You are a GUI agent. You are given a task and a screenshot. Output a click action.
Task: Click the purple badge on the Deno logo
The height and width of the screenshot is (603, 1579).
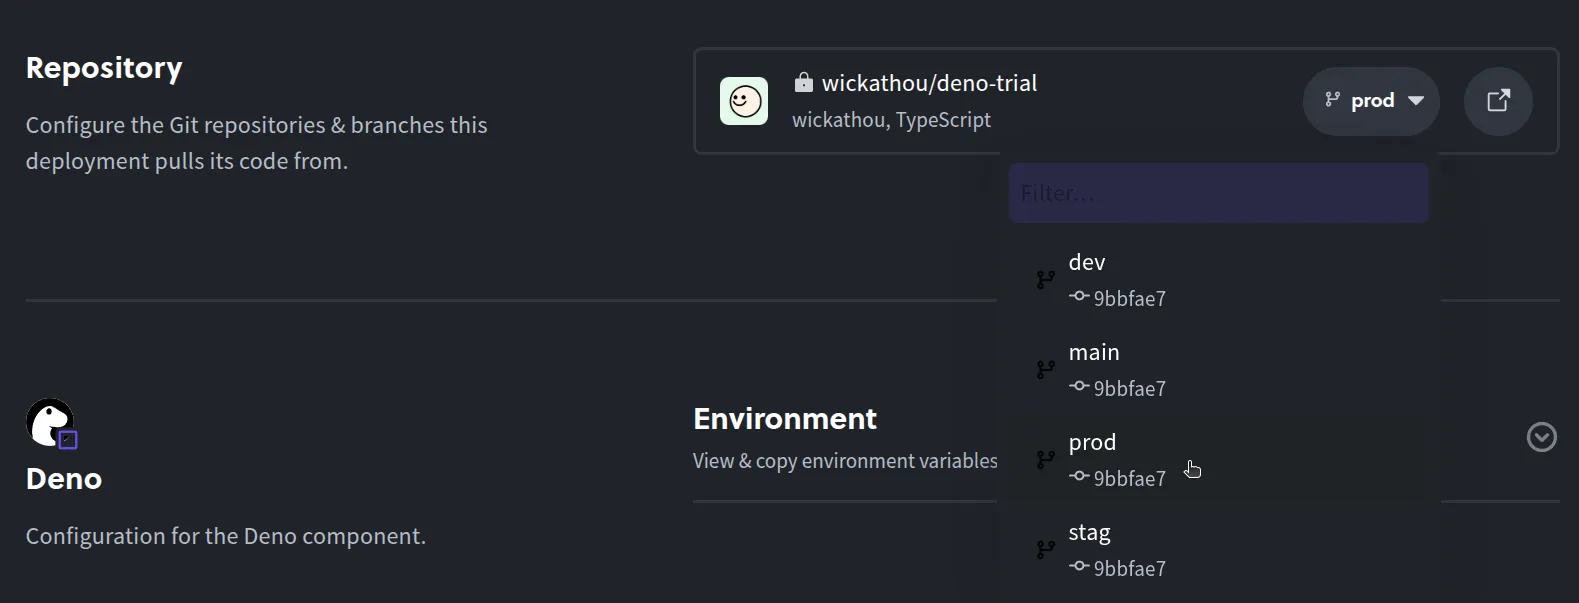pos(68,440)
